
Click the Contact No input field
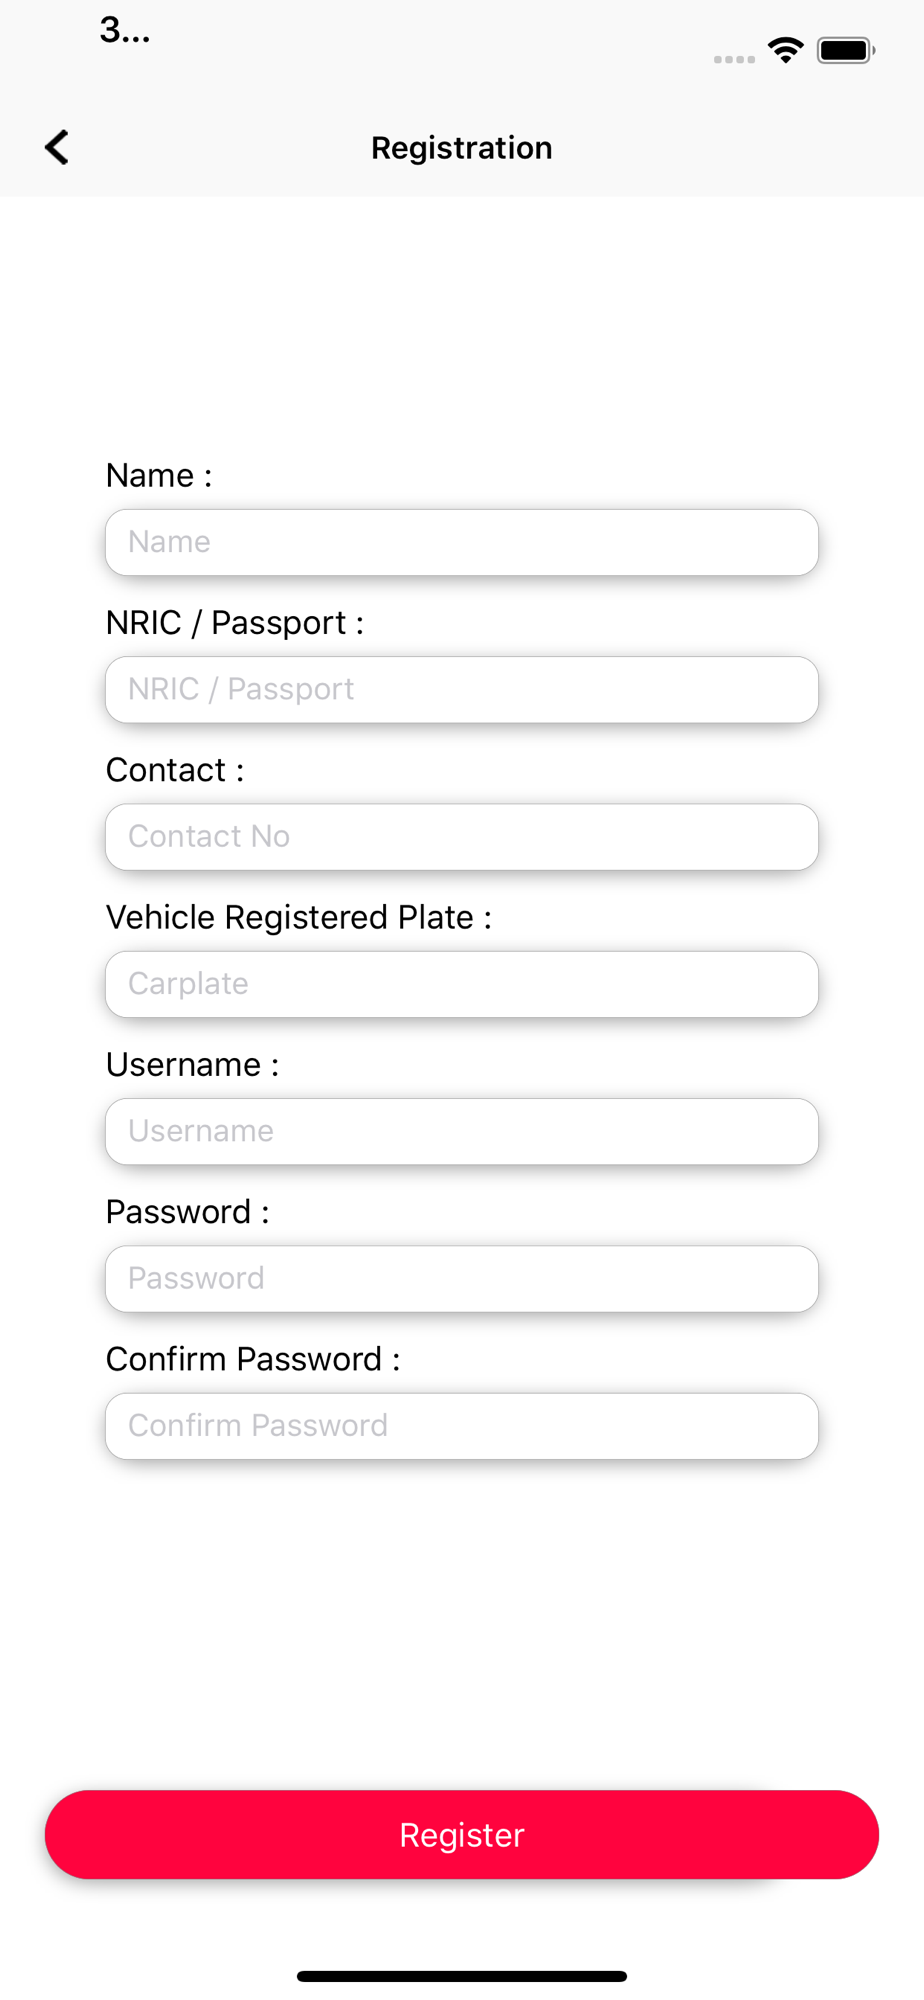point(462,836)
